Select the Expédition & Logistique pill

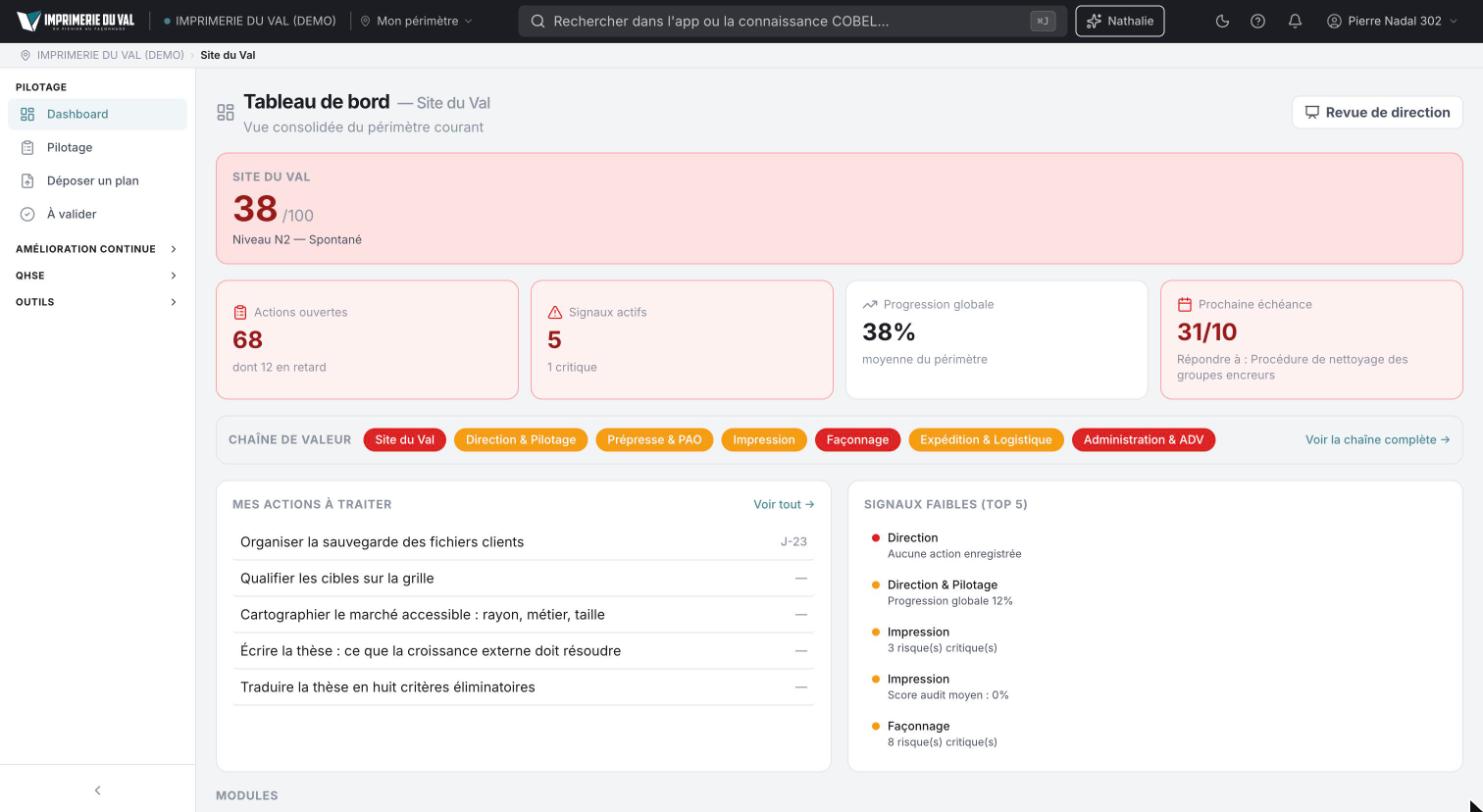[986, 440]
